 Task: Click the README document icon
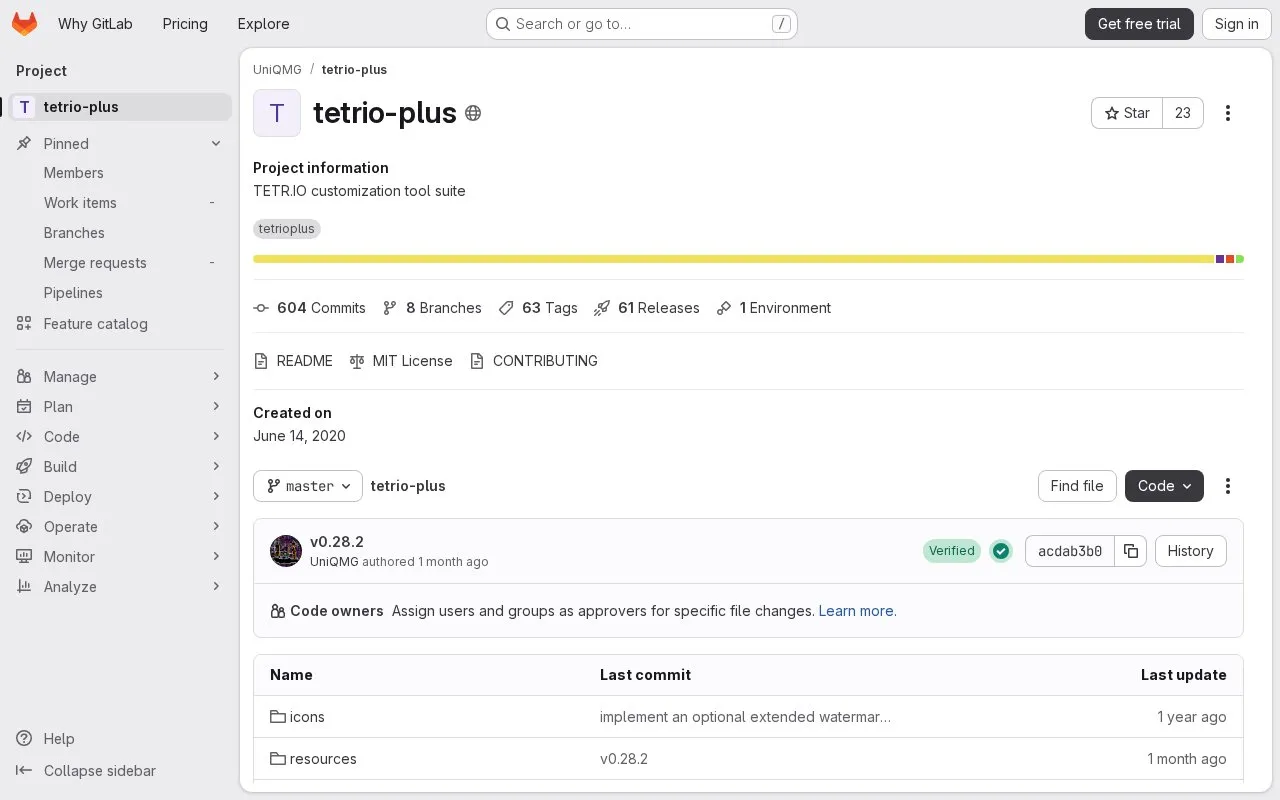(261, 361)
